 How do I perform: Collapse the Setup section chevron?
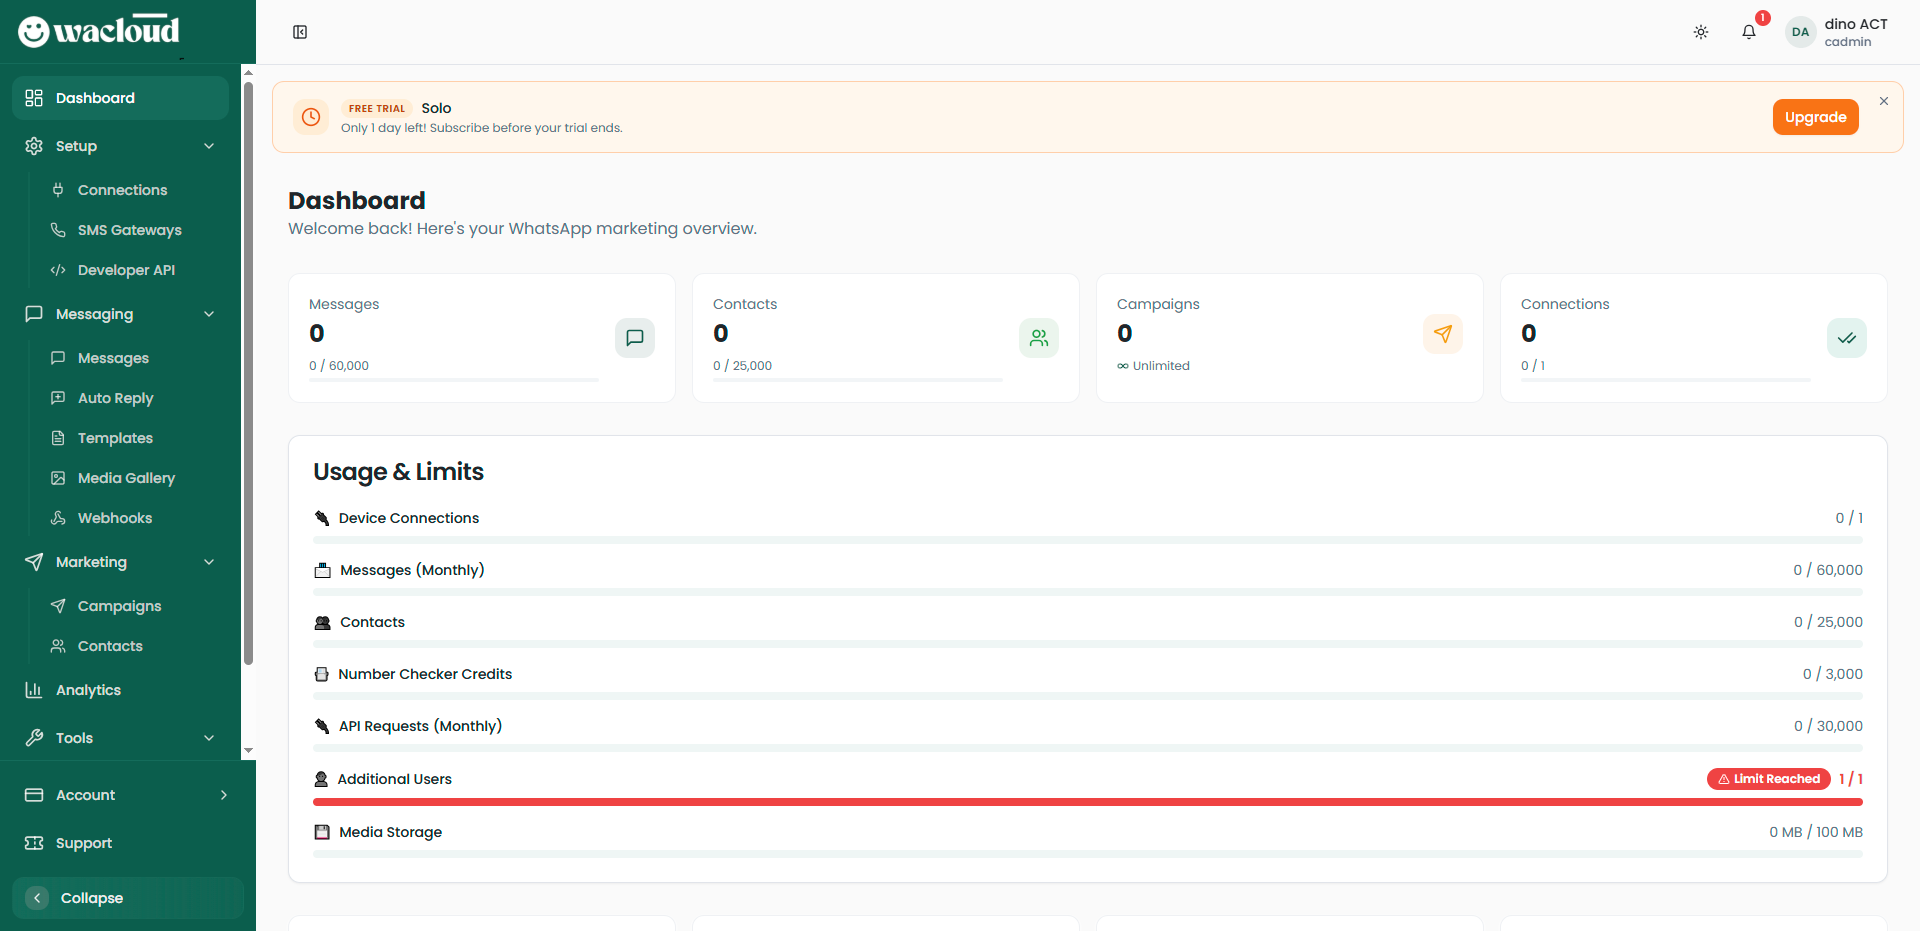click(209, 146)
